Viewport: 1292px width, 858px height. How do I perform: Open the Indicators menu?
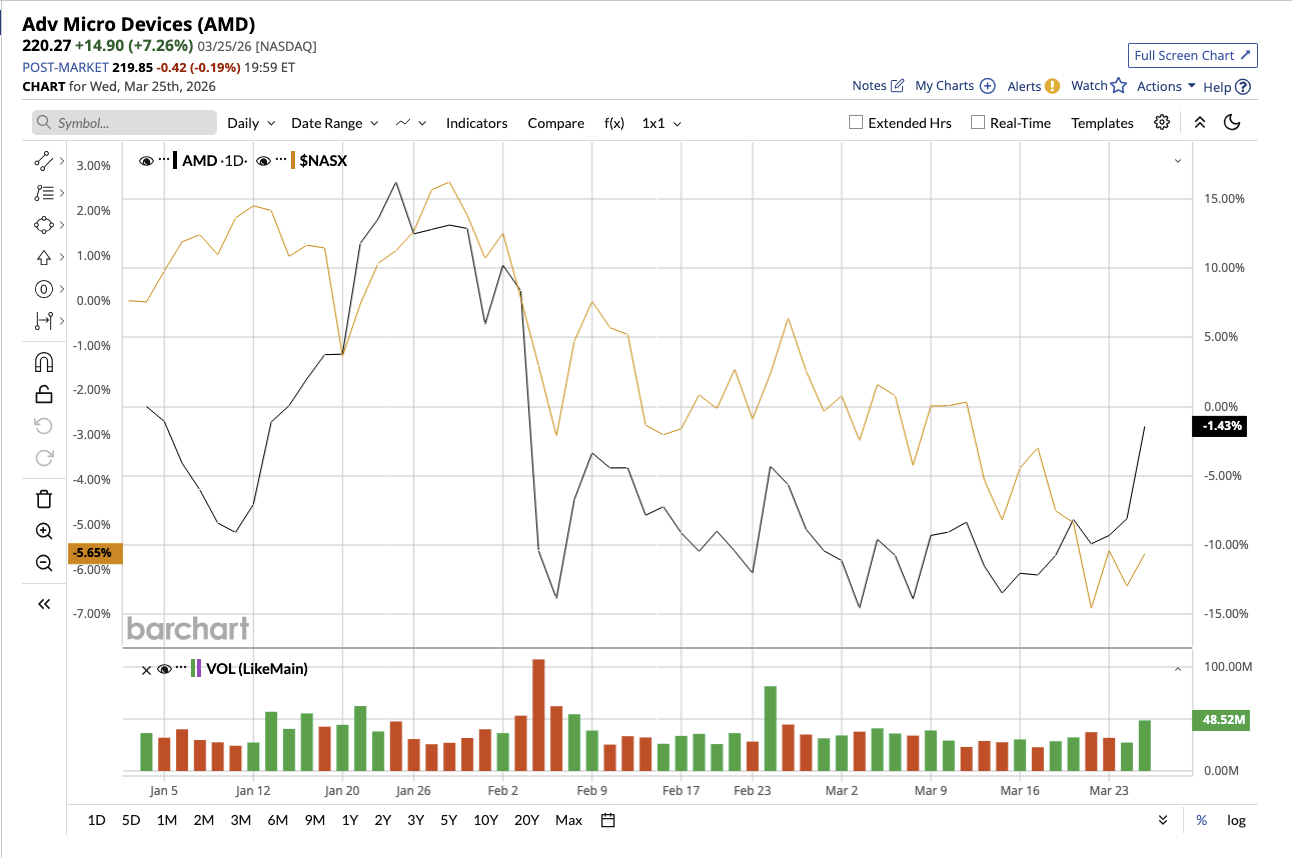point(477,123)
